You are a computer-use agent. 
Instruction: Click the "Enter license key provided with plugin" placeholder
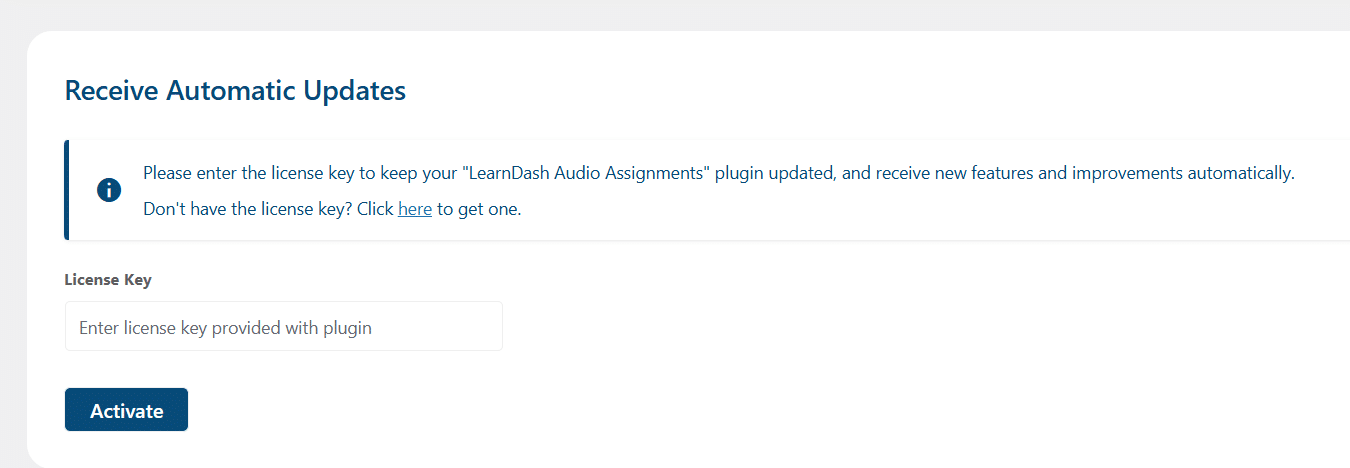coord(225,327)
